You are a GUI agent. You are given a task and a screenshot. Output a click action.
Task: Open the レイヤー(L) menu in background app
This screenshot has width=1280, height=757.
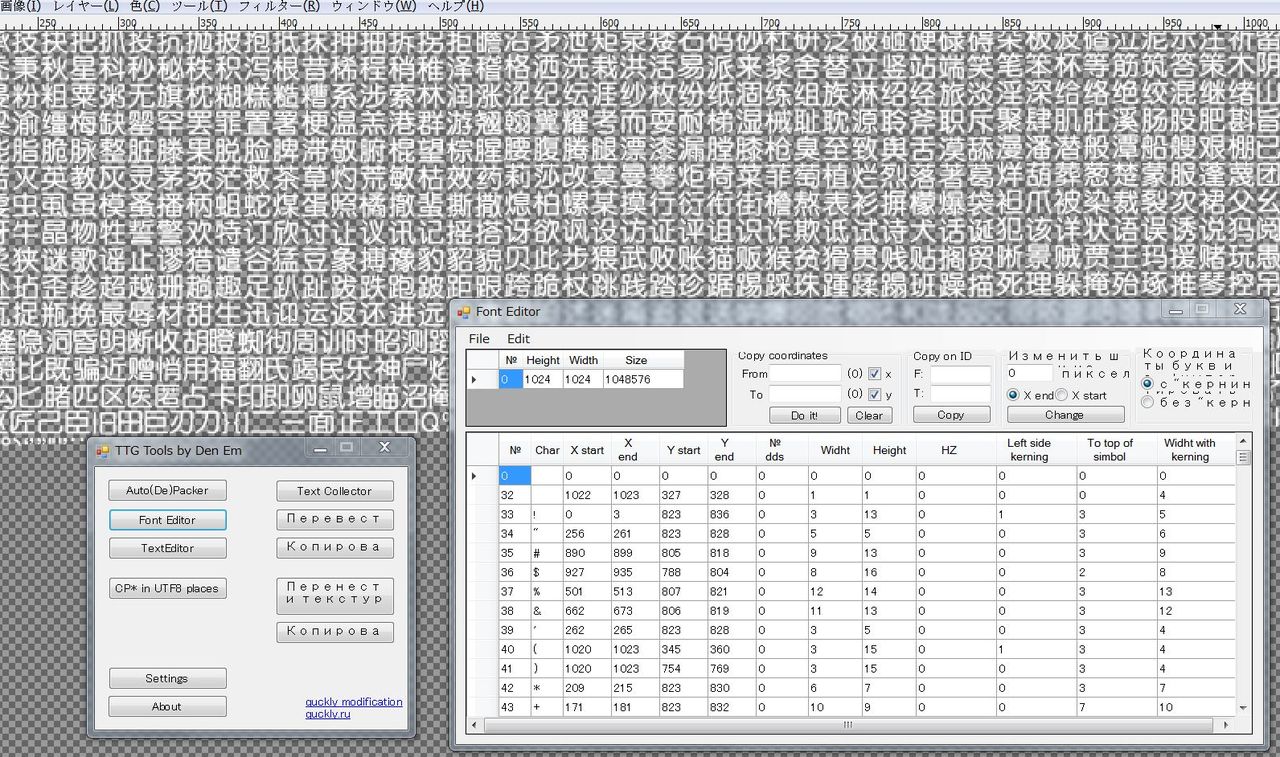tap(85, 6)
